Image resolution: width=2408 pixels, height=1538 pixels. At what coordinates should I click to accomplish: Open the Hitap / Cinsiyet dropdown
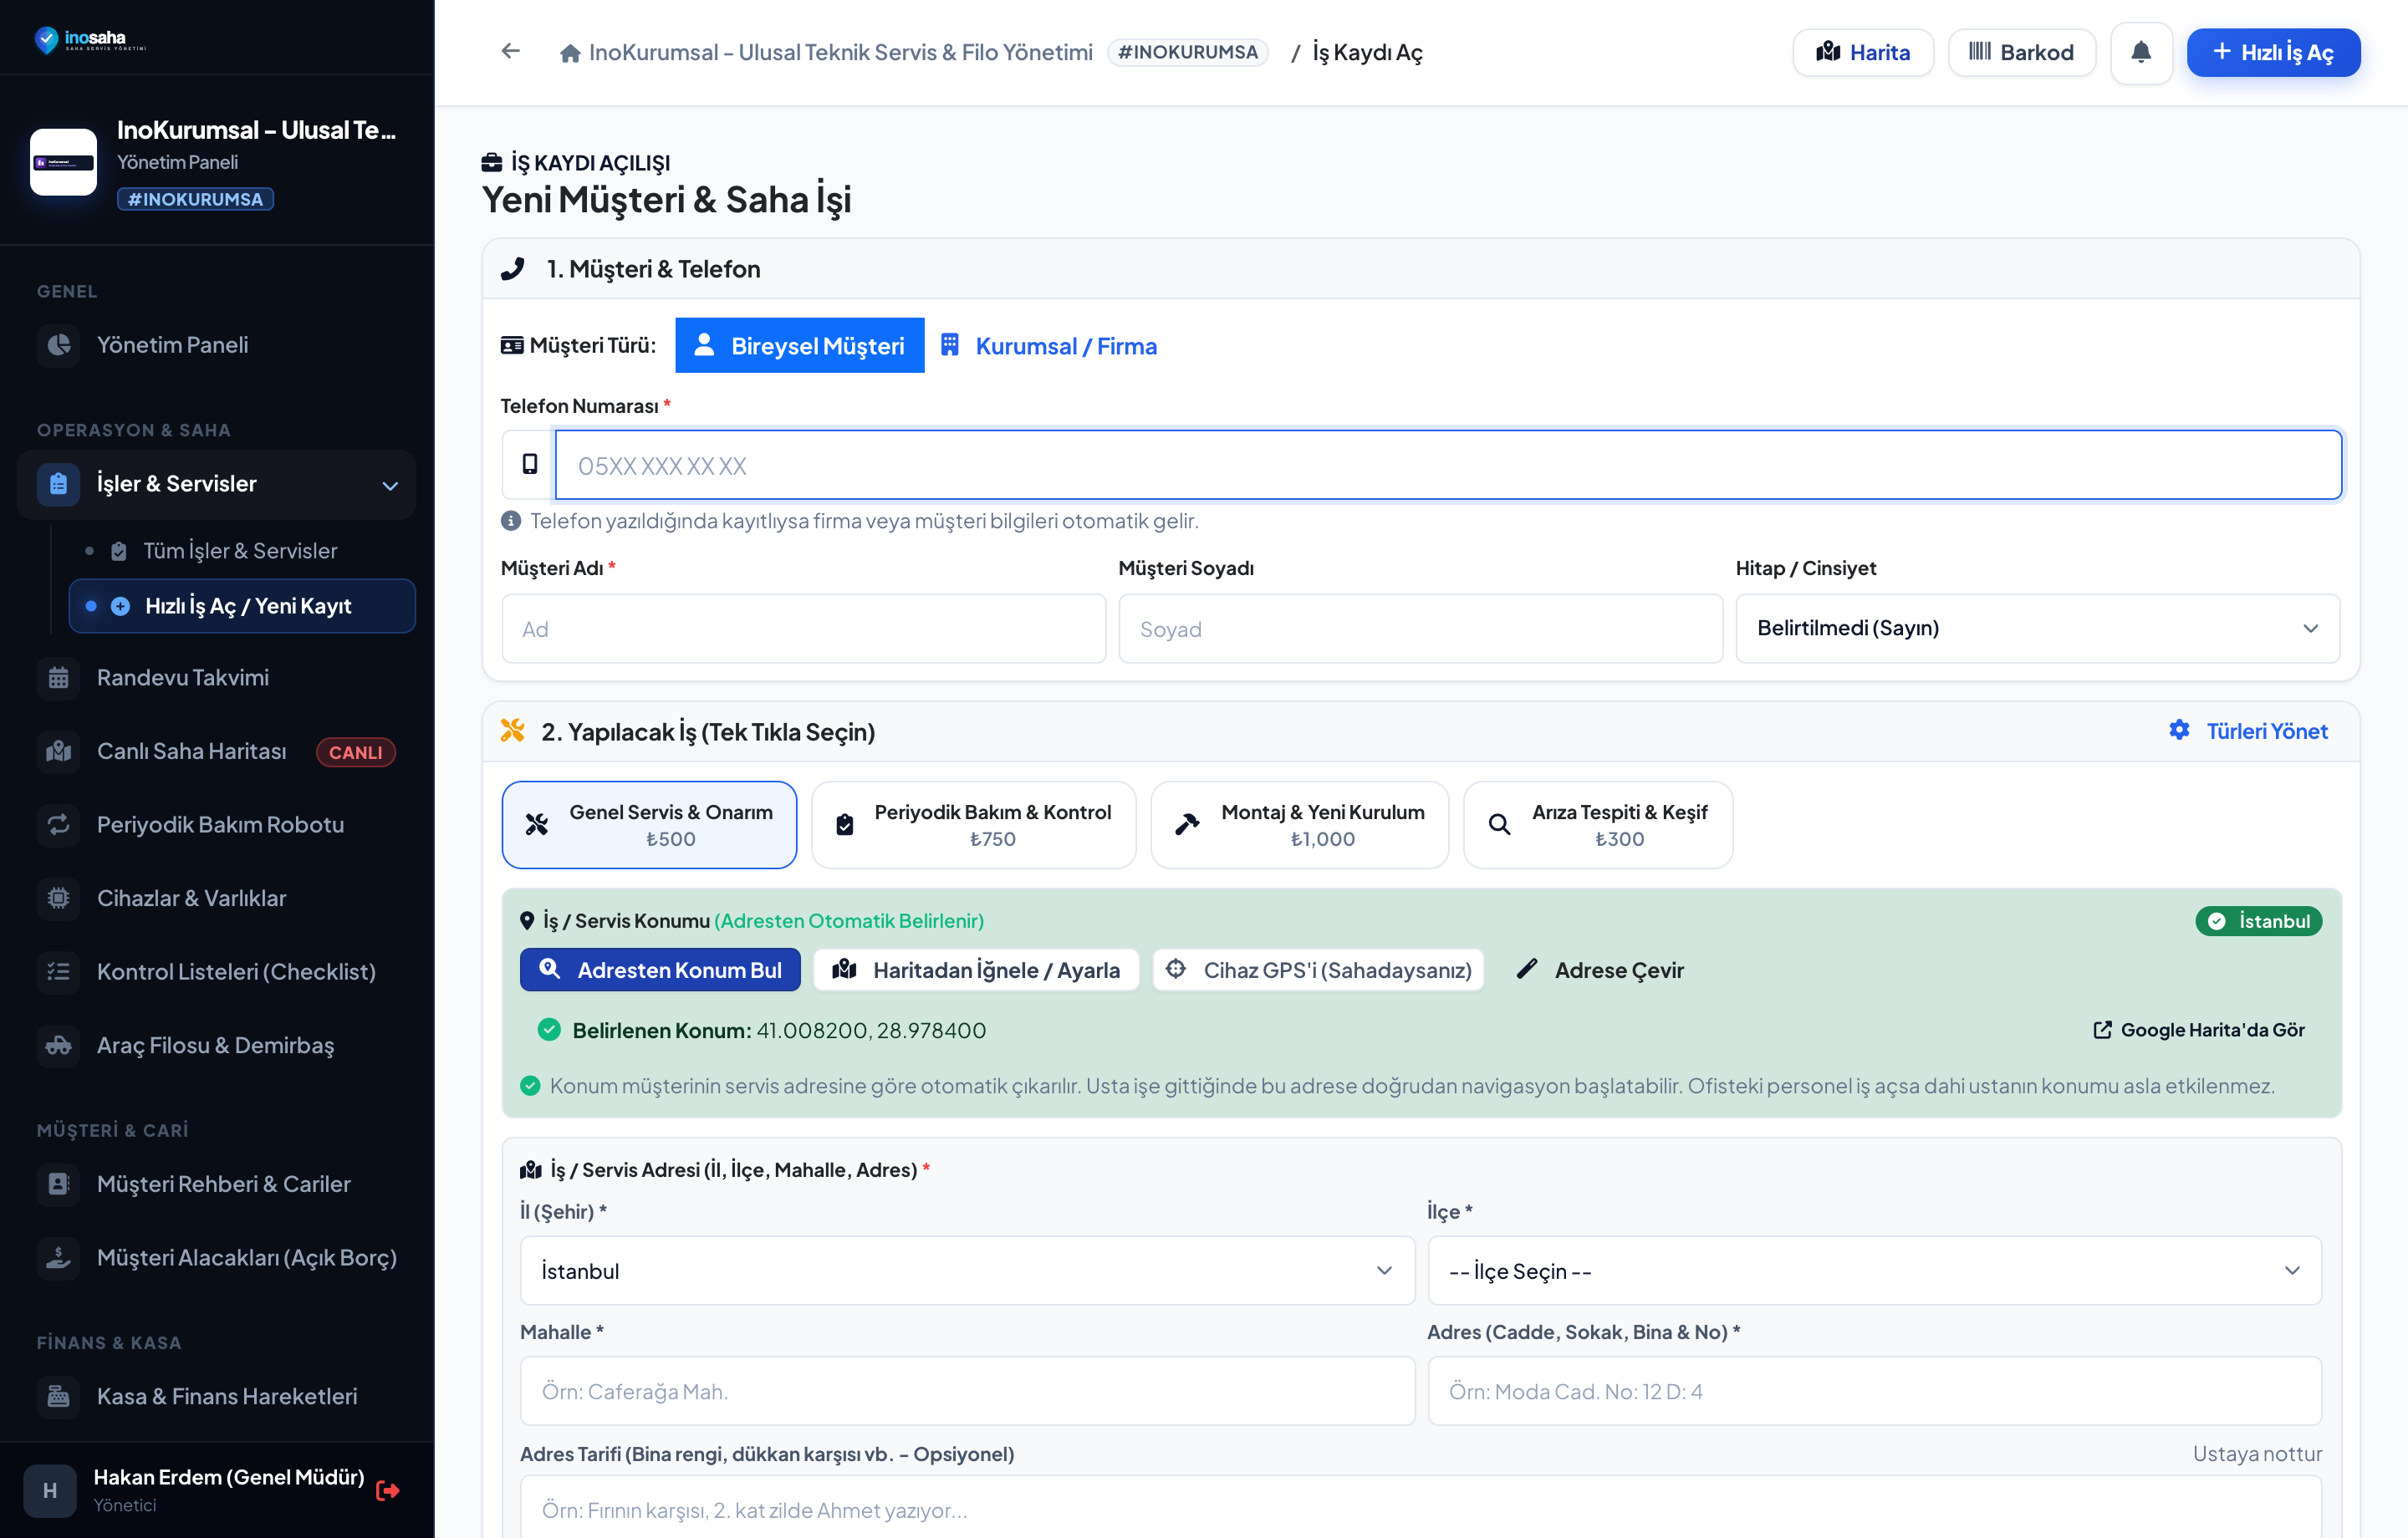point(2037,628)
